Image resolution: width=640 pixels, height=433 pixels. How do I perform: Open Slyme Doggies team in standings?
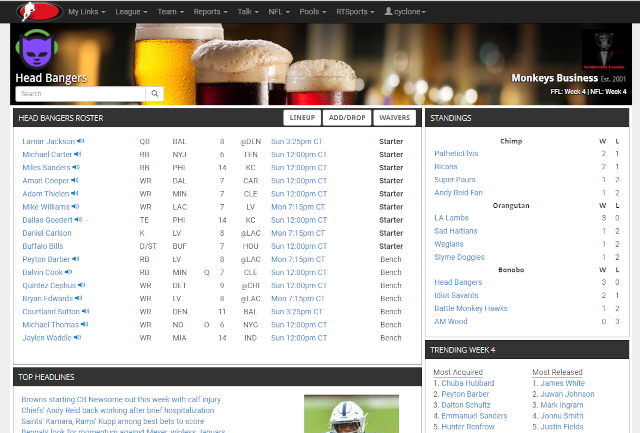[x=460, y=257]
